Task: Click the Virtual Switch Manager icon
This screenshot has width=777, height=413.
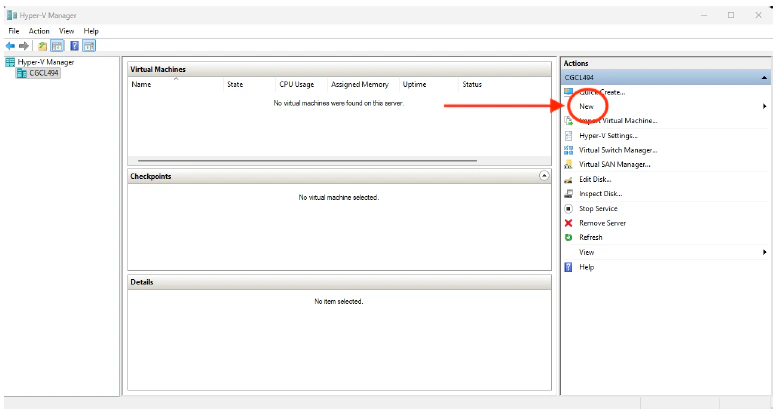Action: point(568,150)
